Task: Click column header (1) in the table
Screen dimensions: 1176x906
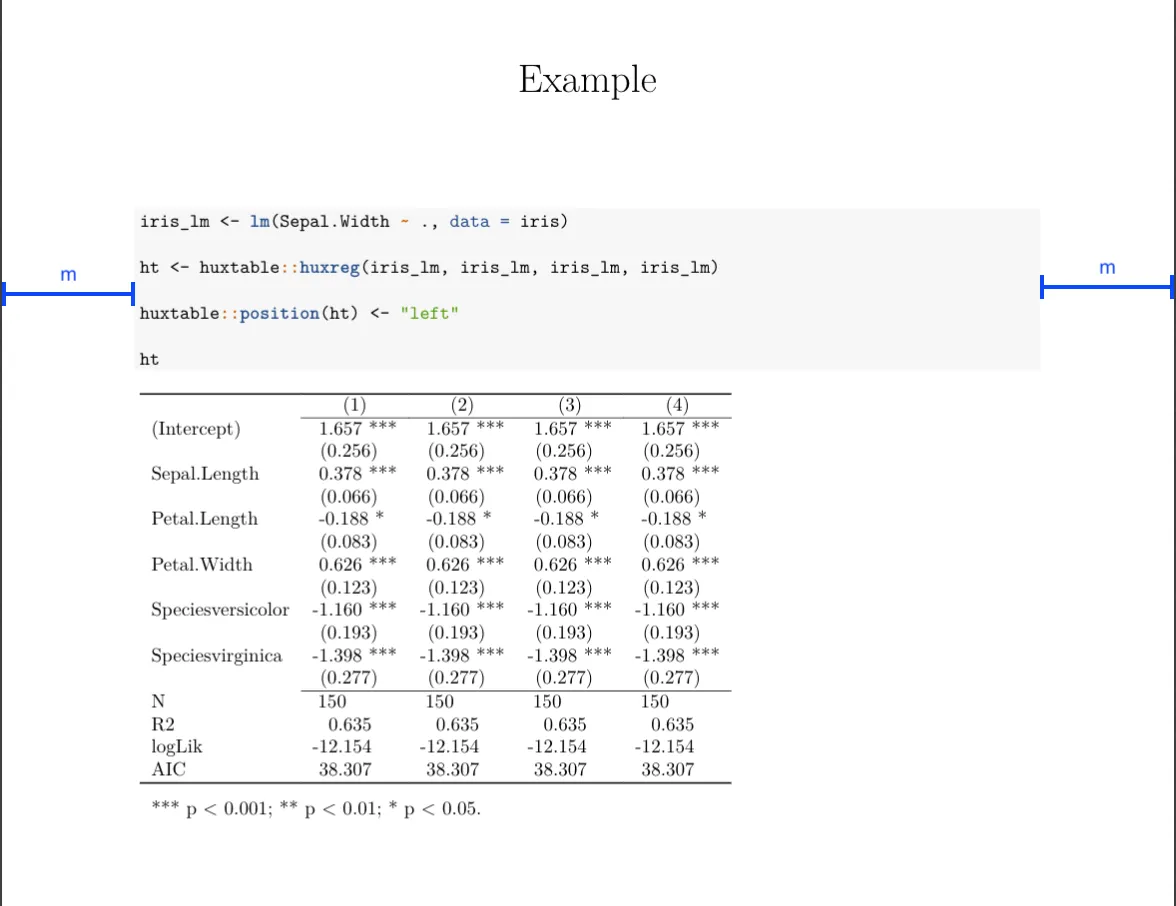Action: 355,405
